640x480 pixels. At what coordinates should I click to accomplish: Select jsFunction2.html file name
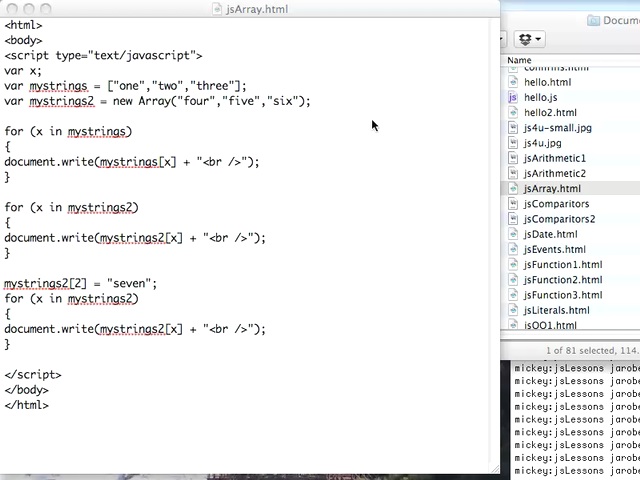[x=563, y=280]
